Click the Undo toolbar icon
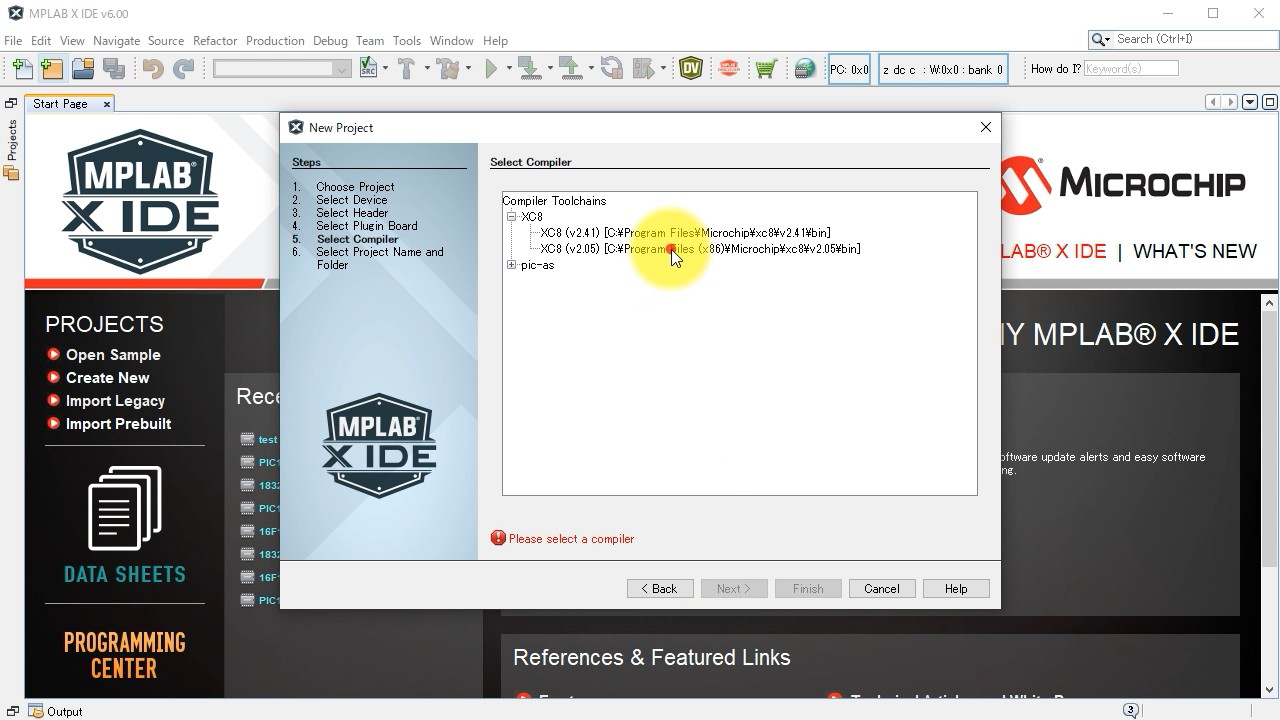 pyautogui.click(x=153, y=69)
